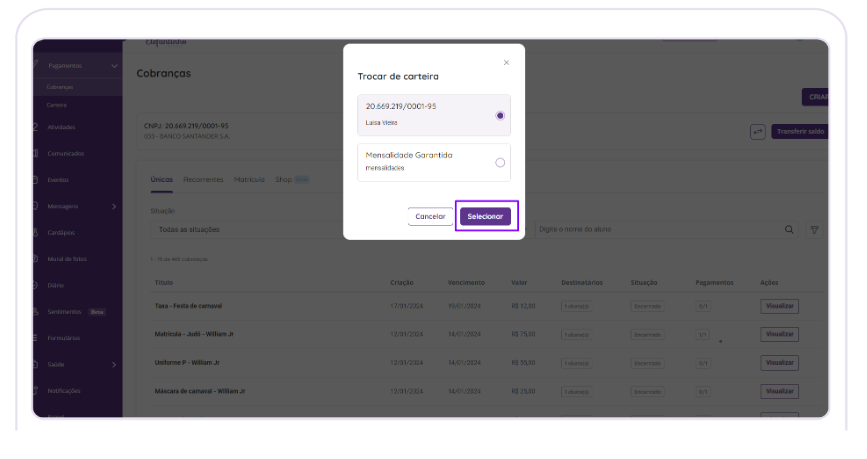This screenshot has width=867, height=459.
Task: Click the Transferir saldo button
Action: (x=799, y=132)
